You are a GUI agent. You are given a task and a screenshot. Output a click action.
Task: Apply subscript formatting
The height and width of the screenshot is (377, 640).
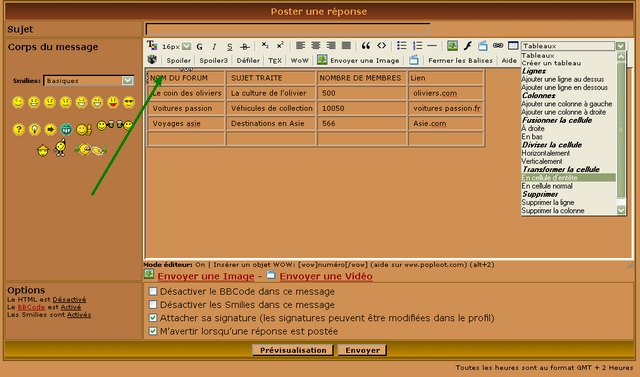pyautogui.click(x=265, y=46)
